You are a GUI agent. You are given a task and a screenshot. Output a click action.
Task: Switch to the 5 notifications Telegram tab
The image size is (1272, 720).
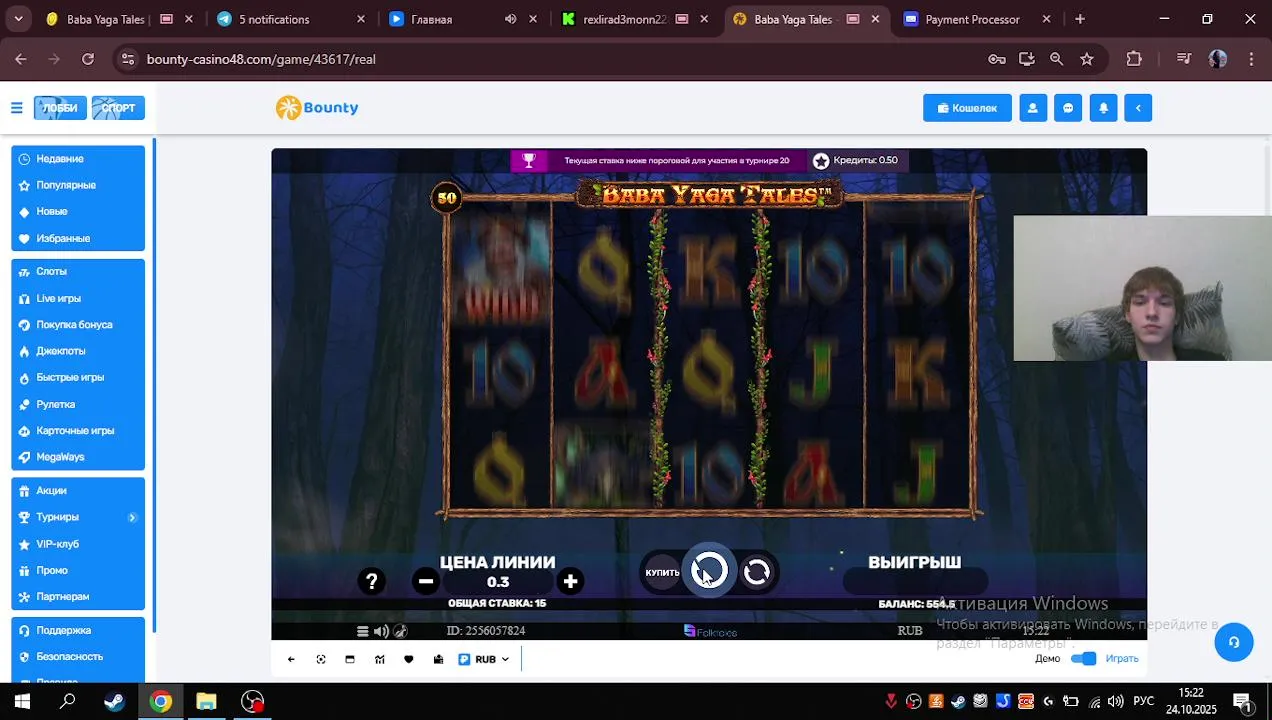click(290, 19)
